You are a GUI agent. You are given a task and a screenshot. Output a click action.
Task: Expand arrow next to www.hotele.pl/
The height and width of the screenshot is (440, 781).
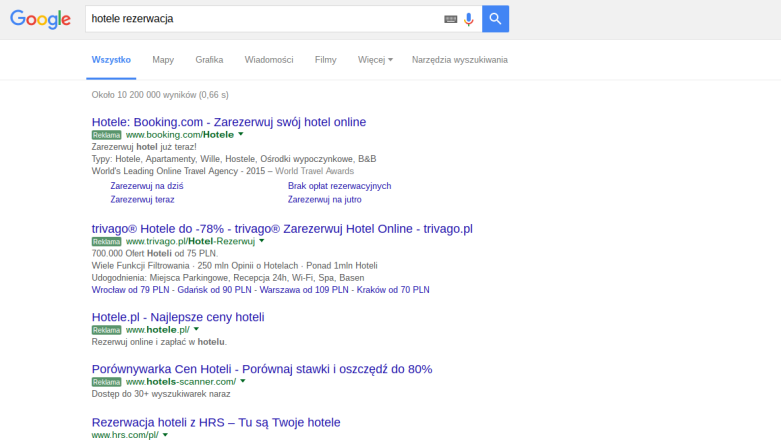pos(196,329)
